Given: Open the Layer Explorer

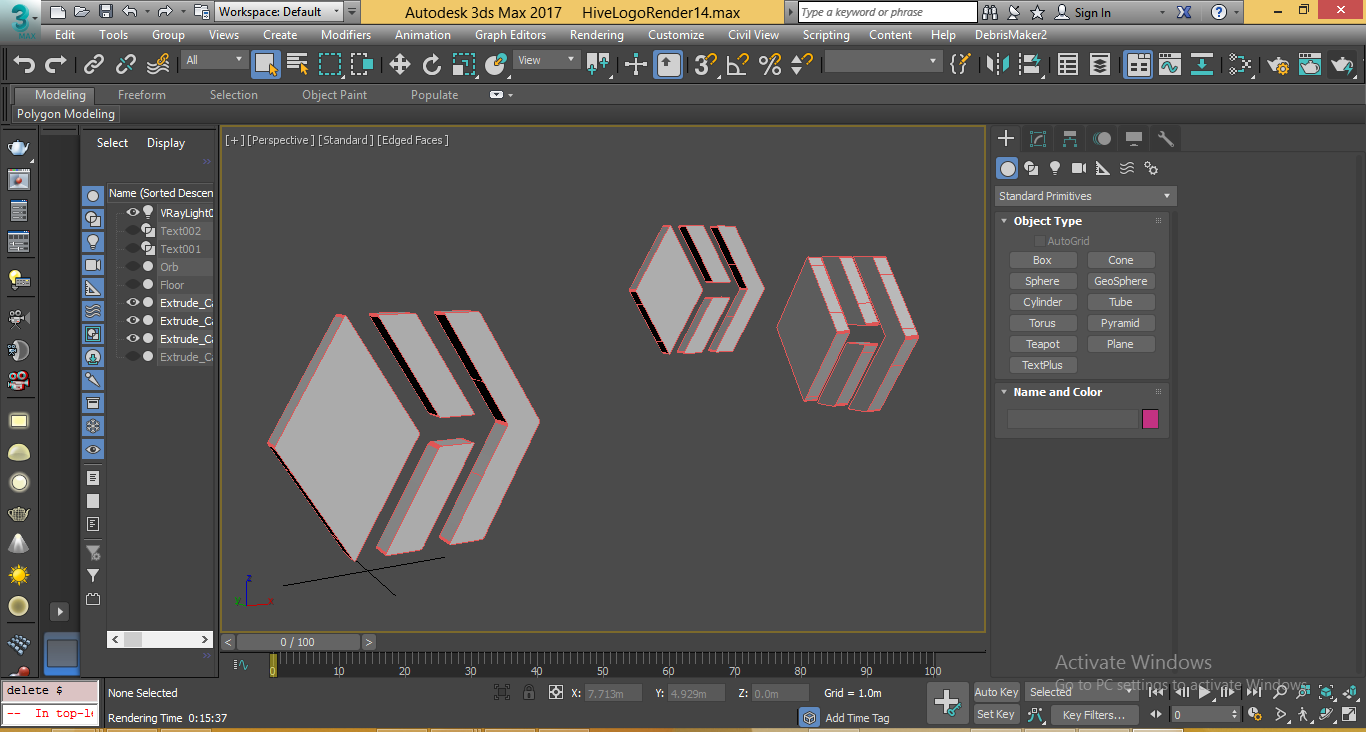Looking at the screenshot, I should [x=1100, y=65].
